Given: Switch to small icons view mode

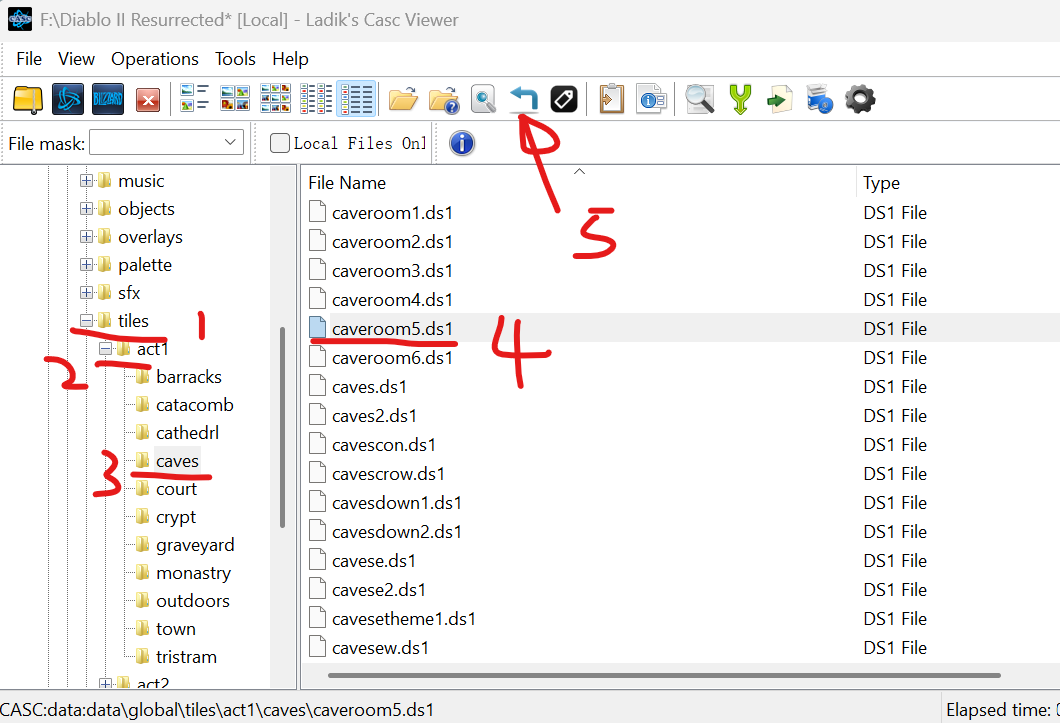Looking at the screenshot, I should tap(275, 99).
